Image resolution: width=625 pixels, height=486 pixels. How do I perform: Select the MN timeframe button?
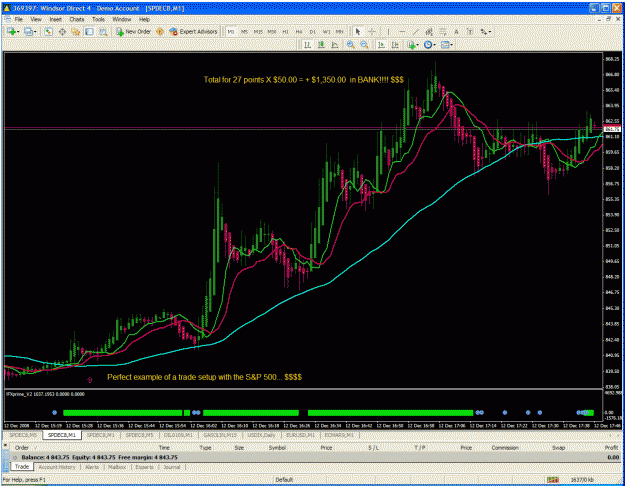[x=340, y=31]
